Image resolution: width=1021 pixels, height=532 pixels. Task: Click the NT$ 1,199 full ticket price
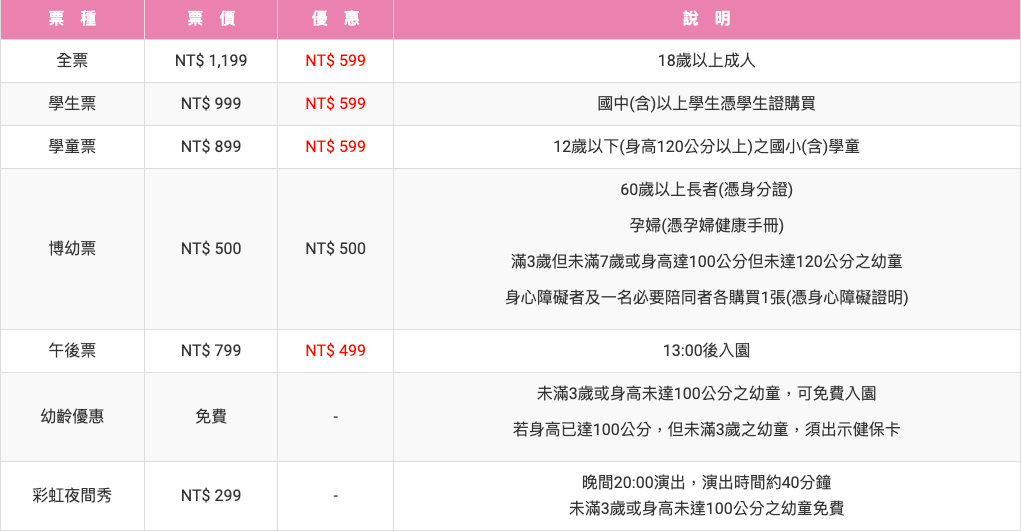pyautogui.click(x=211, y=61)
